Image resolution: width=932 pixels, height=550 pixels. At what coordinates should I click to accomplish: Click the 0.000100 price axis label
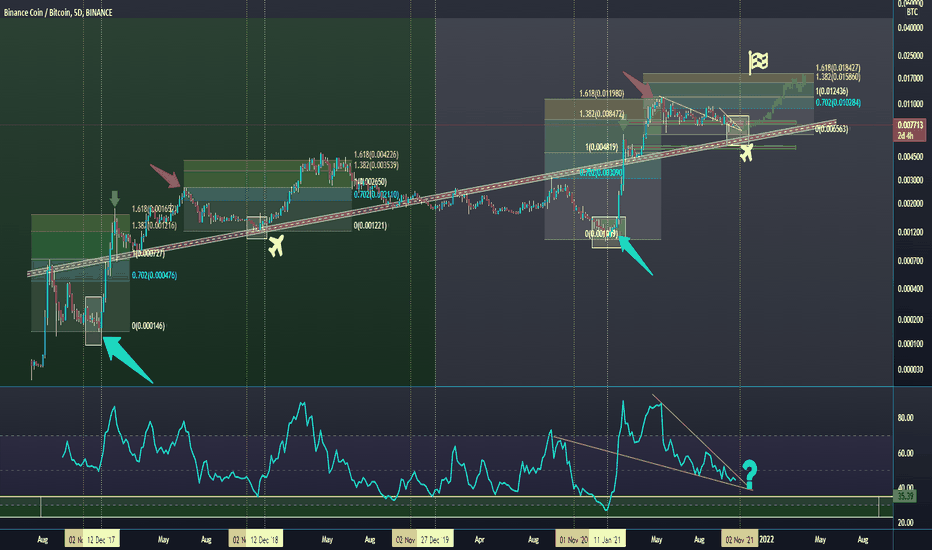tap(910, 344)
